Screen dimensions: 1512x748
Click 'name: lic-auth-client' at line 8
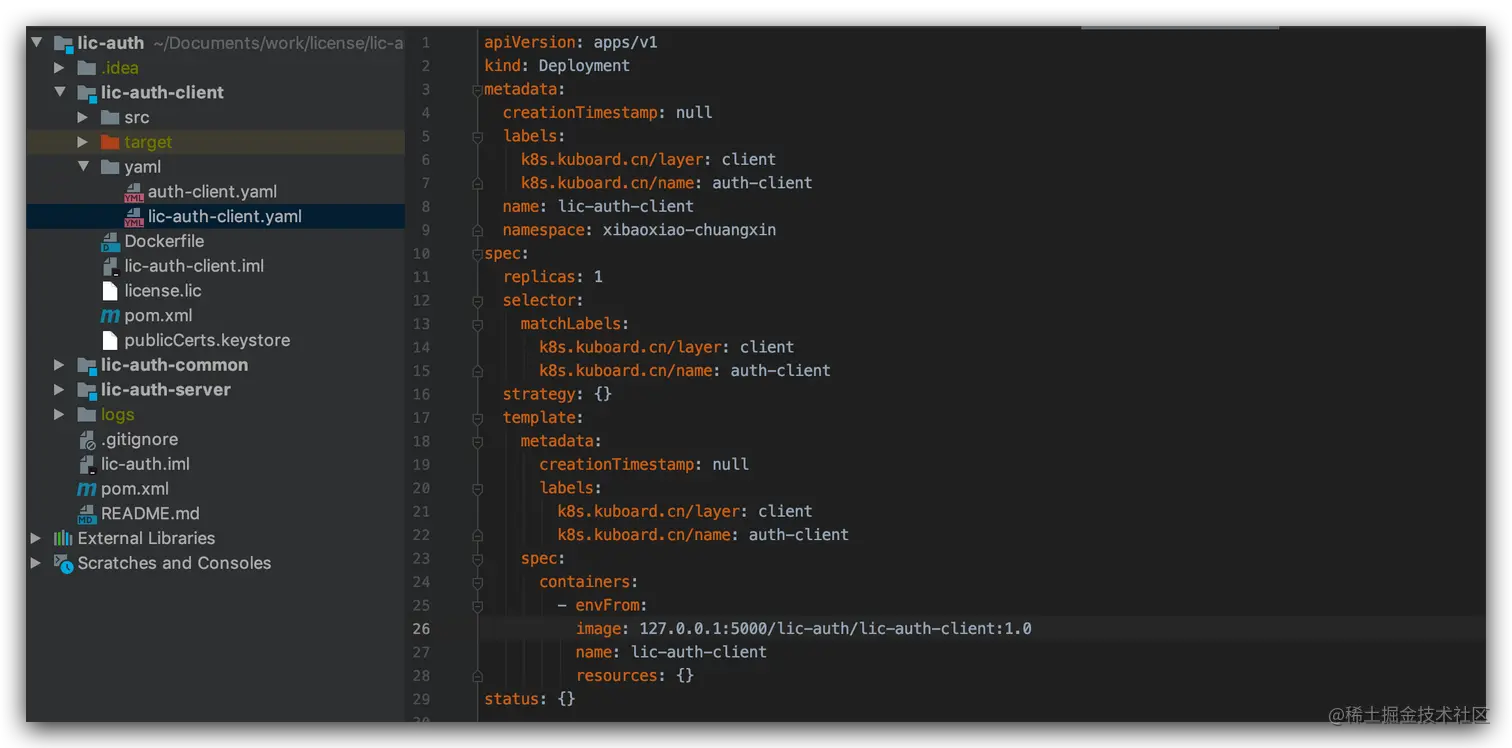pyautogui.click(x=598, y=206)
